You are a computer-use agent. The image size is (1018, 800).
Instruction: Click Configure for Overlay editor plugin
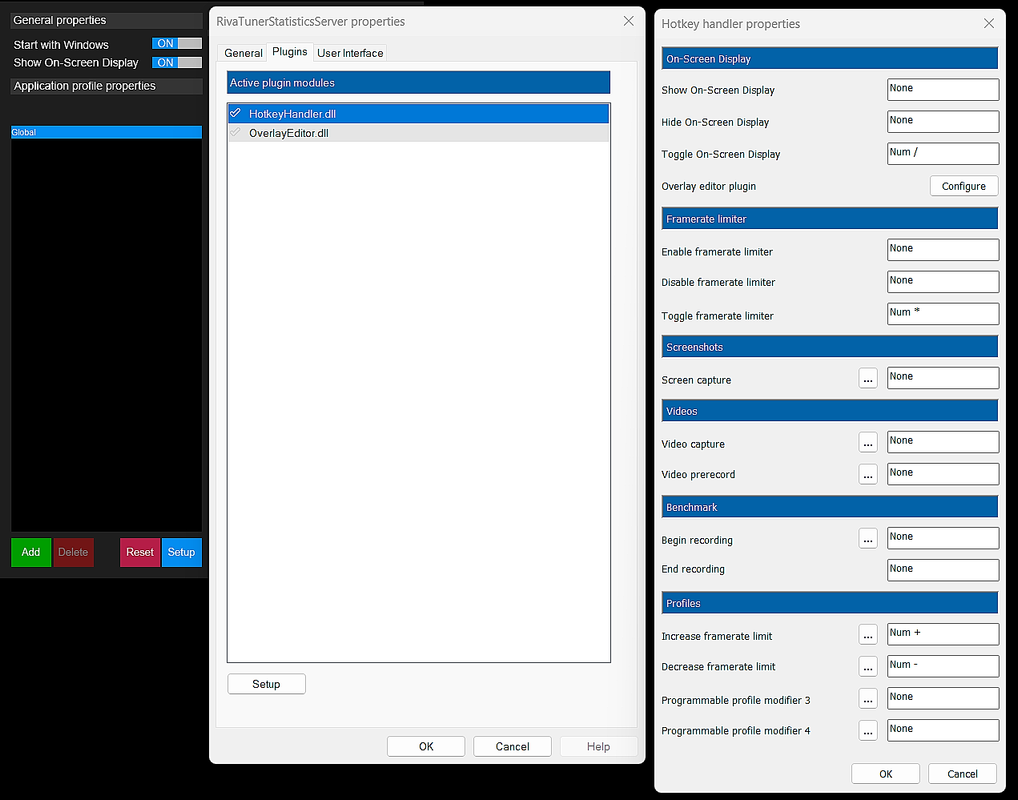[x=963, y=186]
